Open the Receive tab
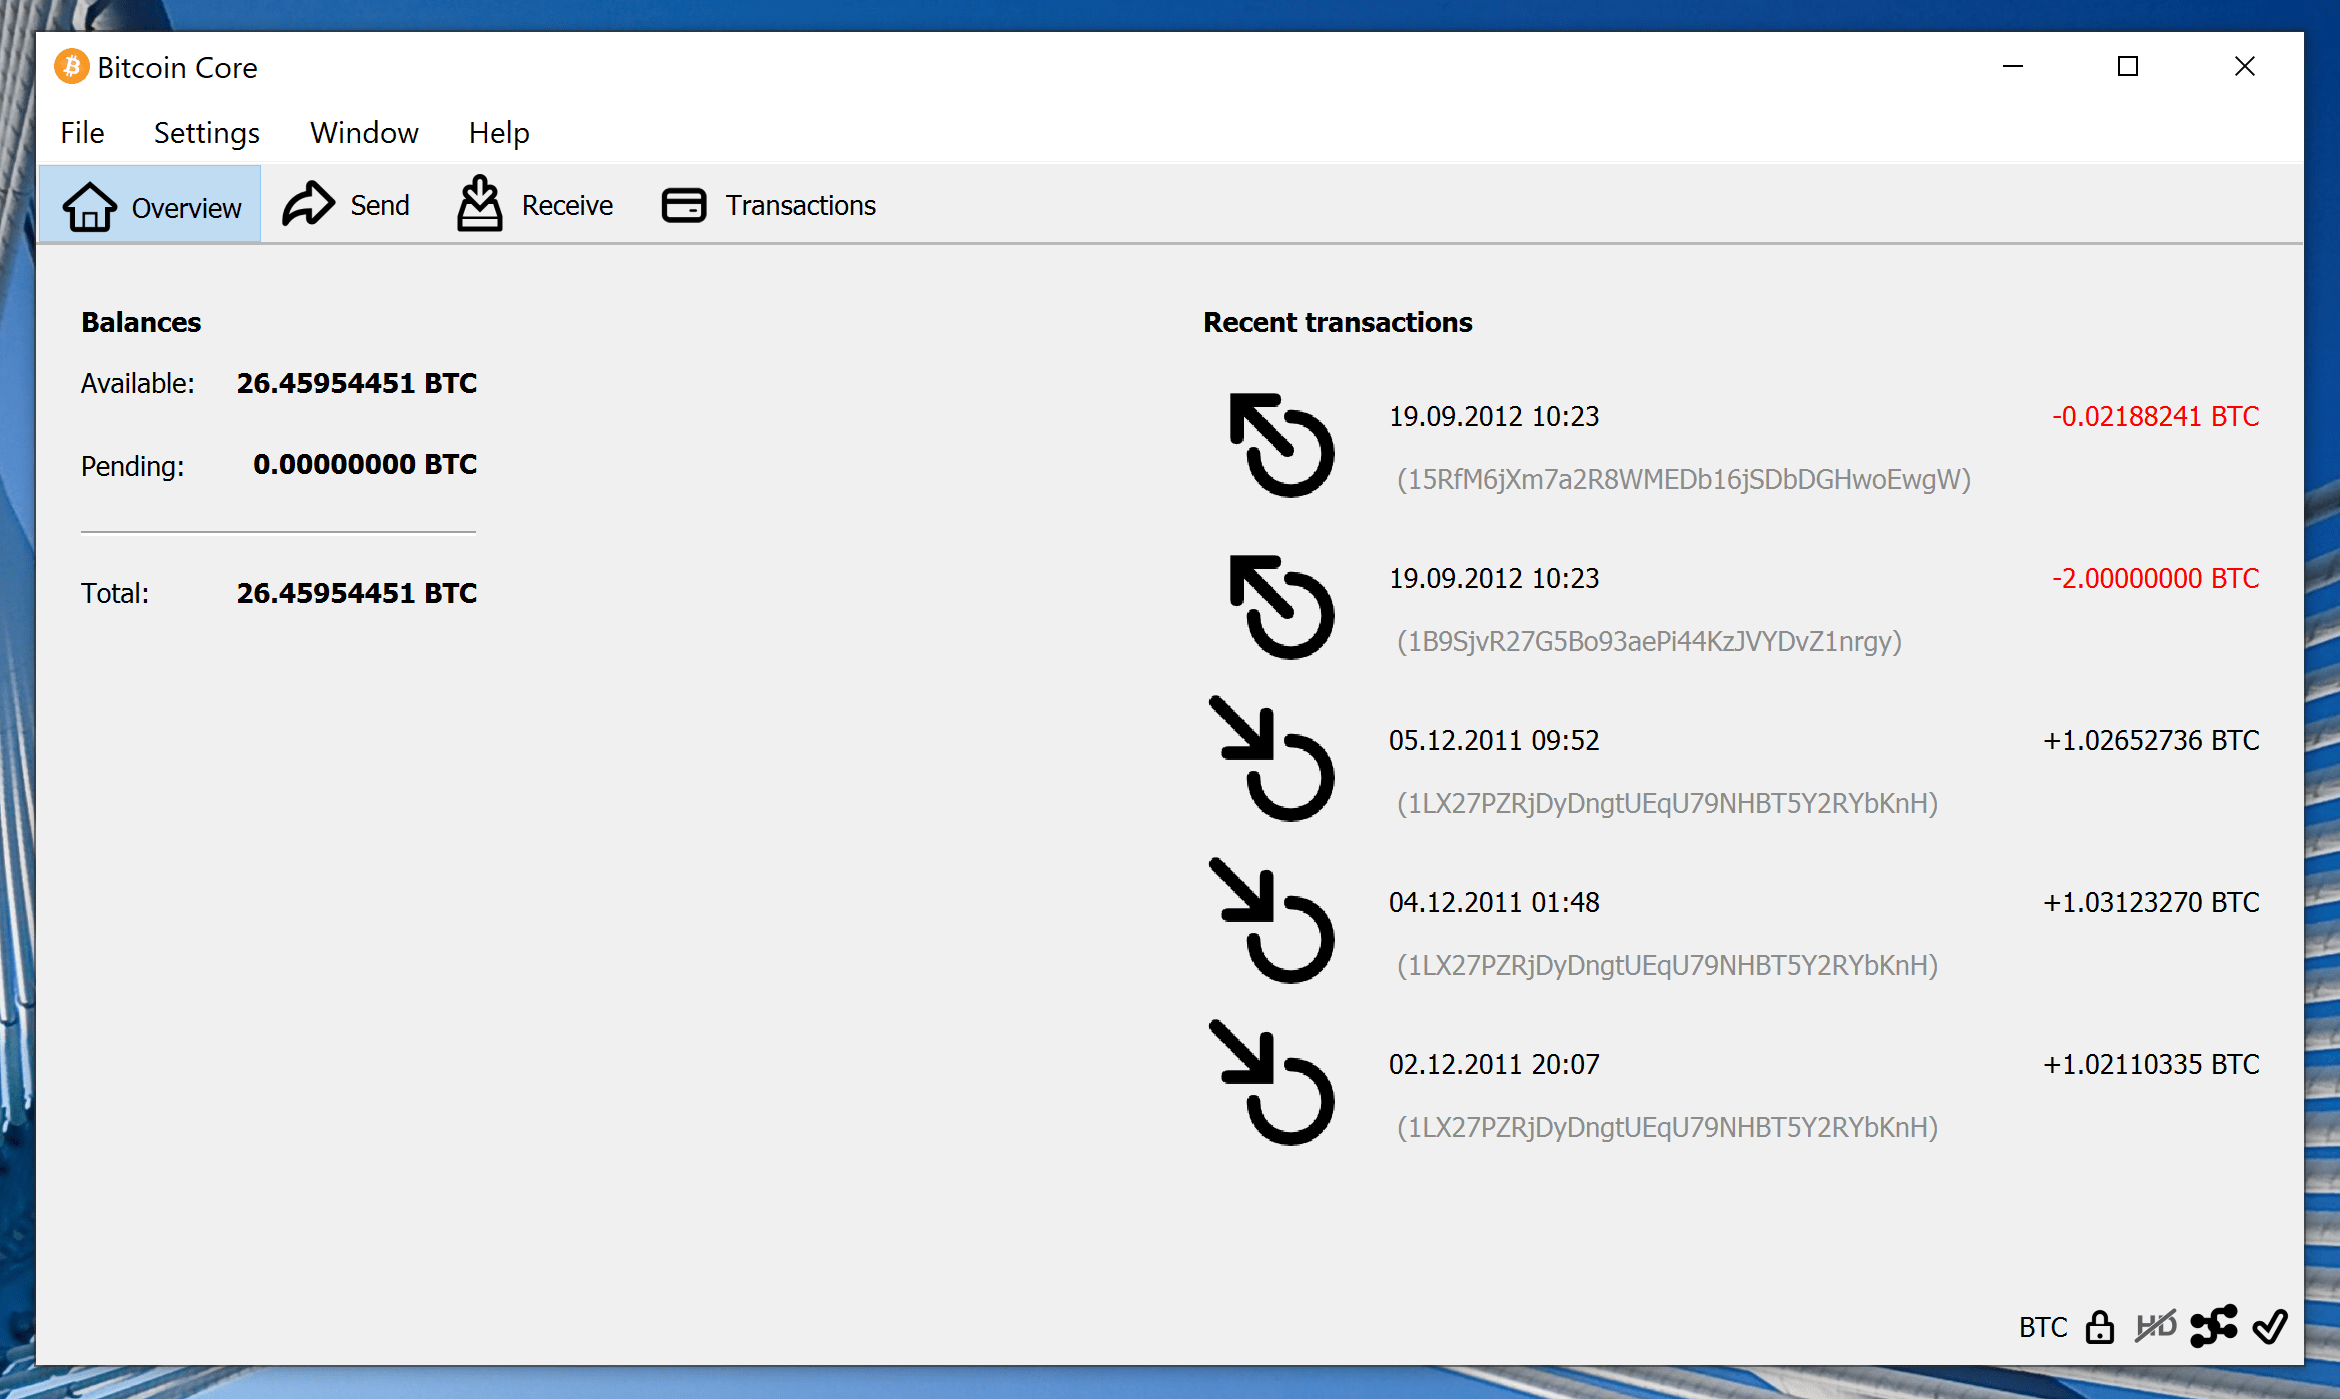The height and width of the screenshot is (1399, 2340). click(535, 205)
